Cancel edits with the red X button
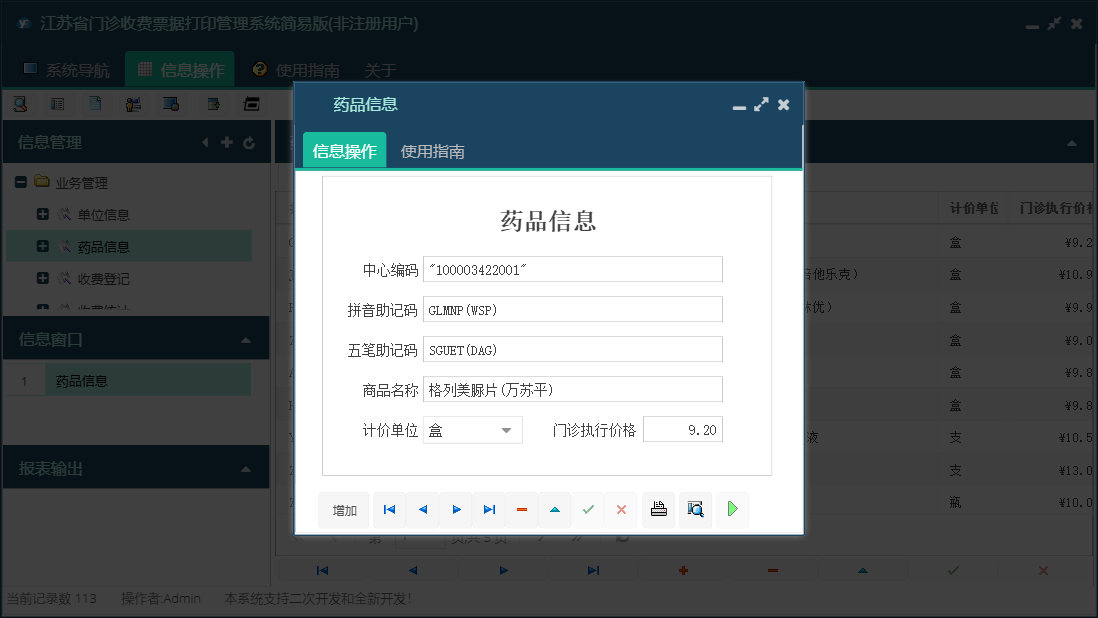 (621, 509)
